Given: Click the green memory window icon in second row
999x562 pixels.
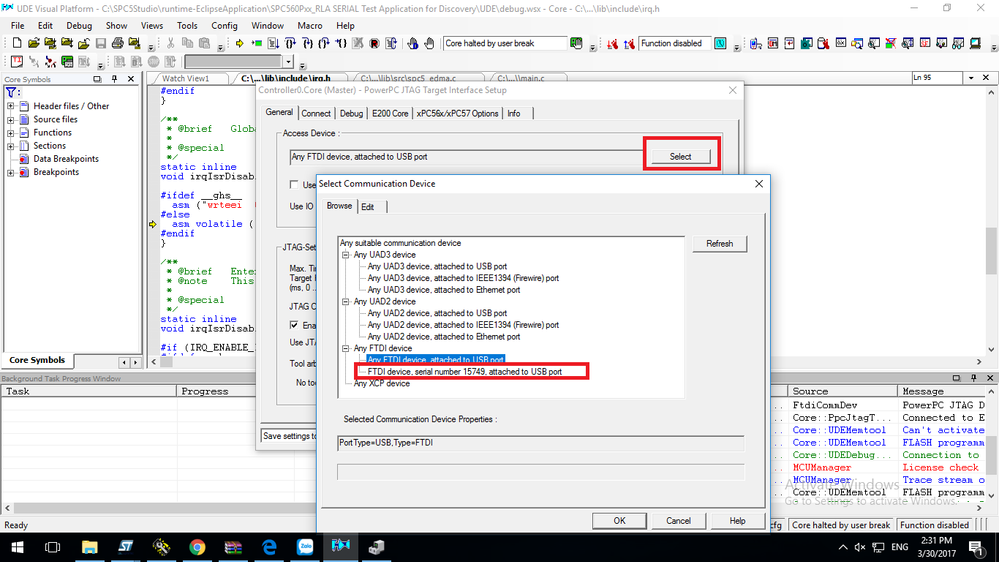Looking at the screenshot, I should [67, 62].
